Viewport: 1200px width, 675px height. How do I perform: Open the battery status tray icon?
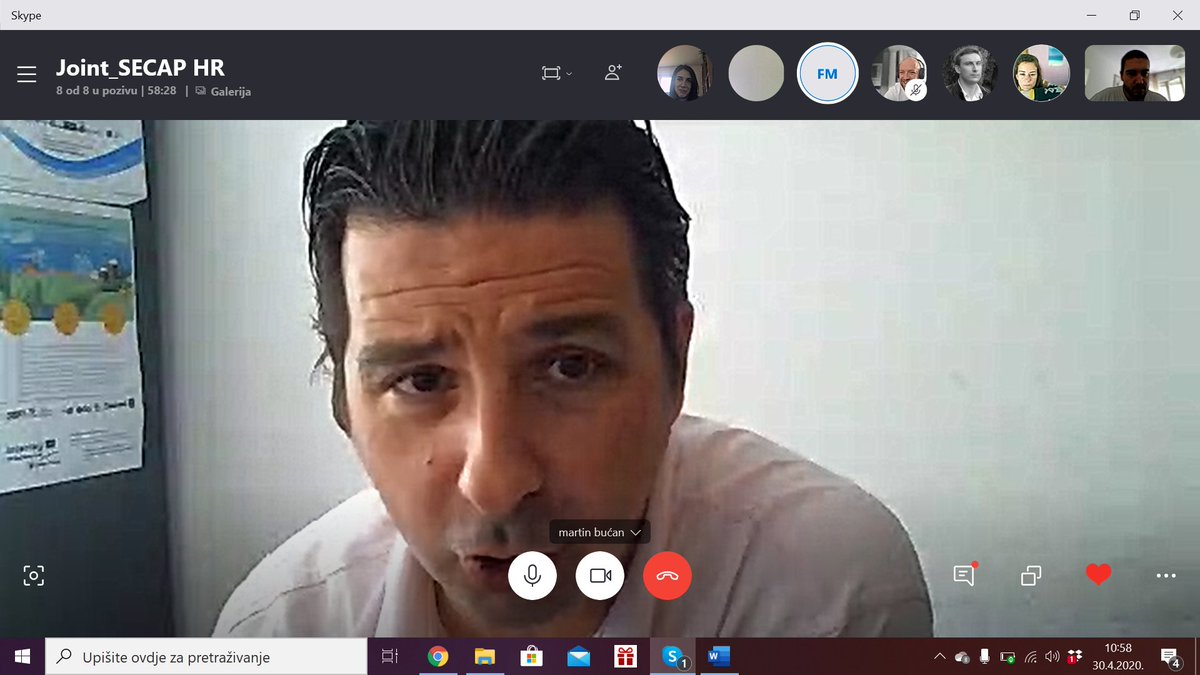[x=1007, y=657]
